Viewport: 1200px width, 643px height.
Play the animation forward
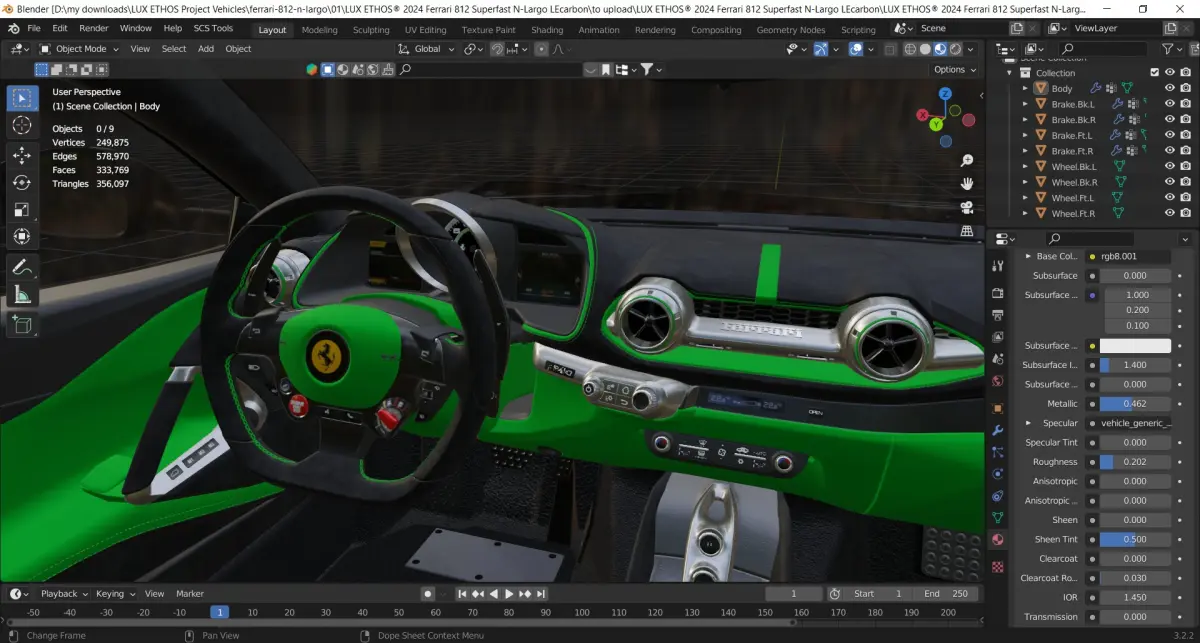(x=509, y=594)
